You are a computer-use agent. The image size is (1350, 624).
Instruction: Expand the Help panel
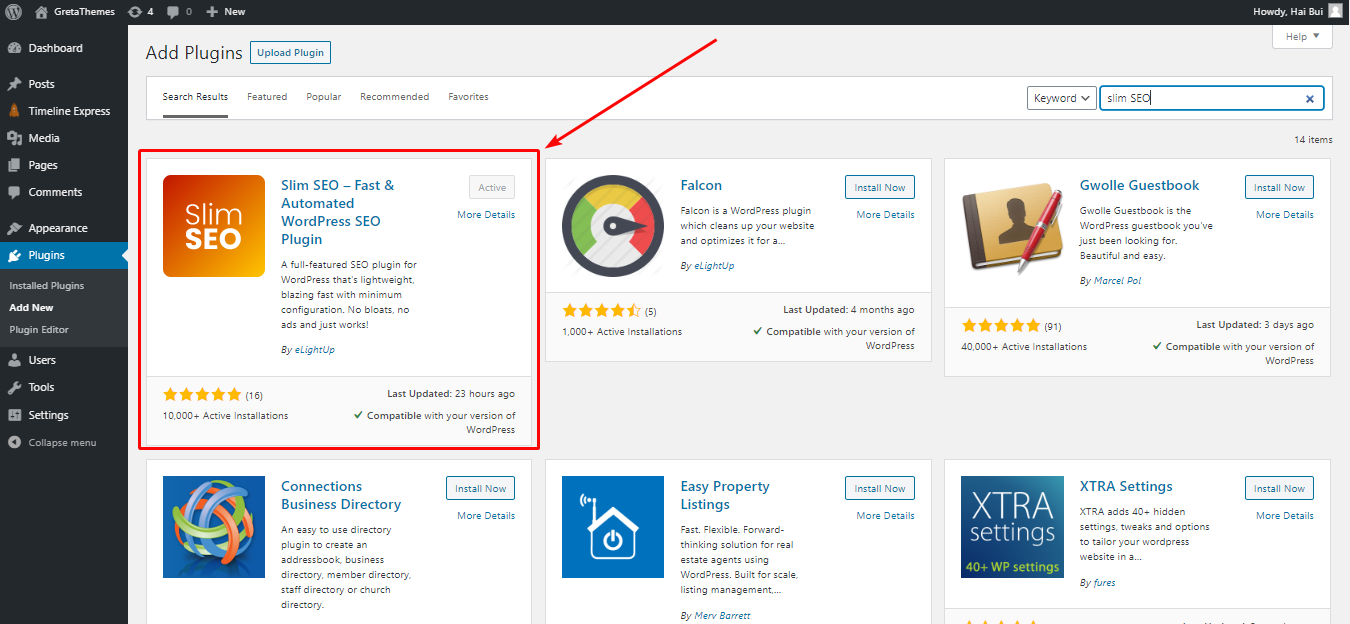coord(1301,35)
